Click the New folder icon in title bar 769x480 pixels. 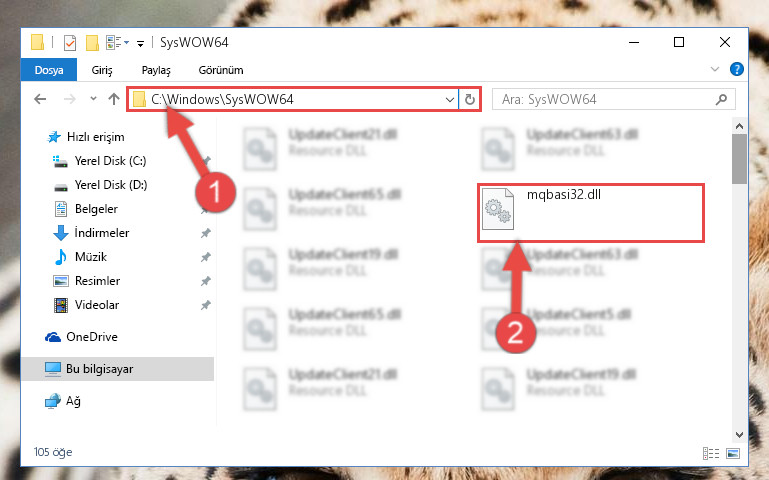(92, 43)
